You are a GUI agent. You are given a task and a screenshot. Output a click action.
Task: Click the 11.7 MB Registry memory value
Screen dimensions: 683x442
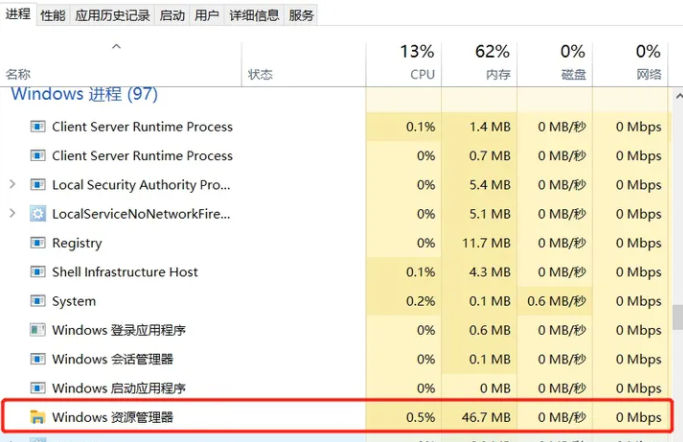click(486, 243)
